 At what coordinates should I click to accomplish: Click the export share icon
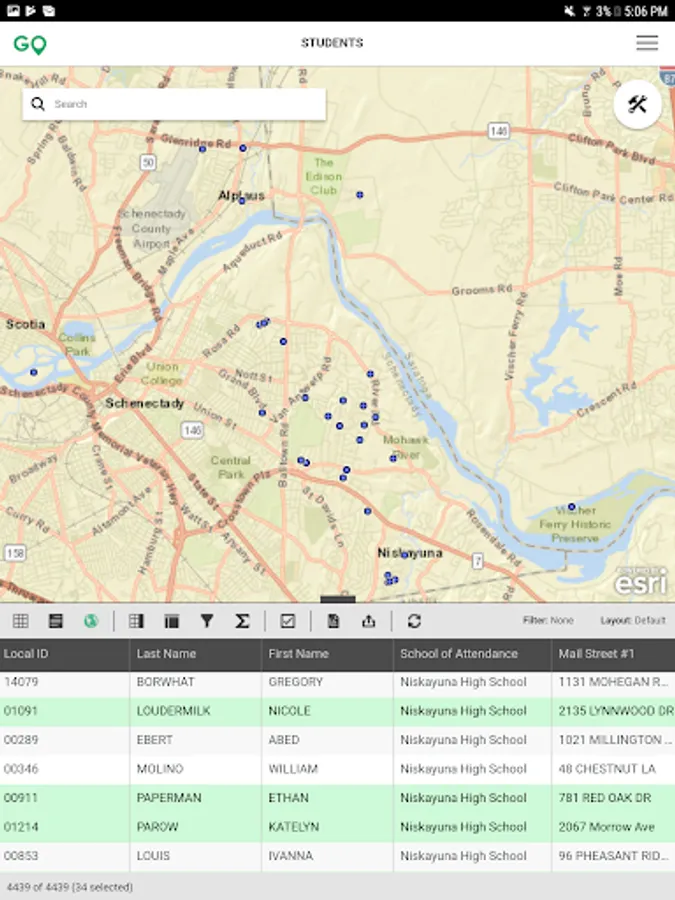click(x=368, y=621)
